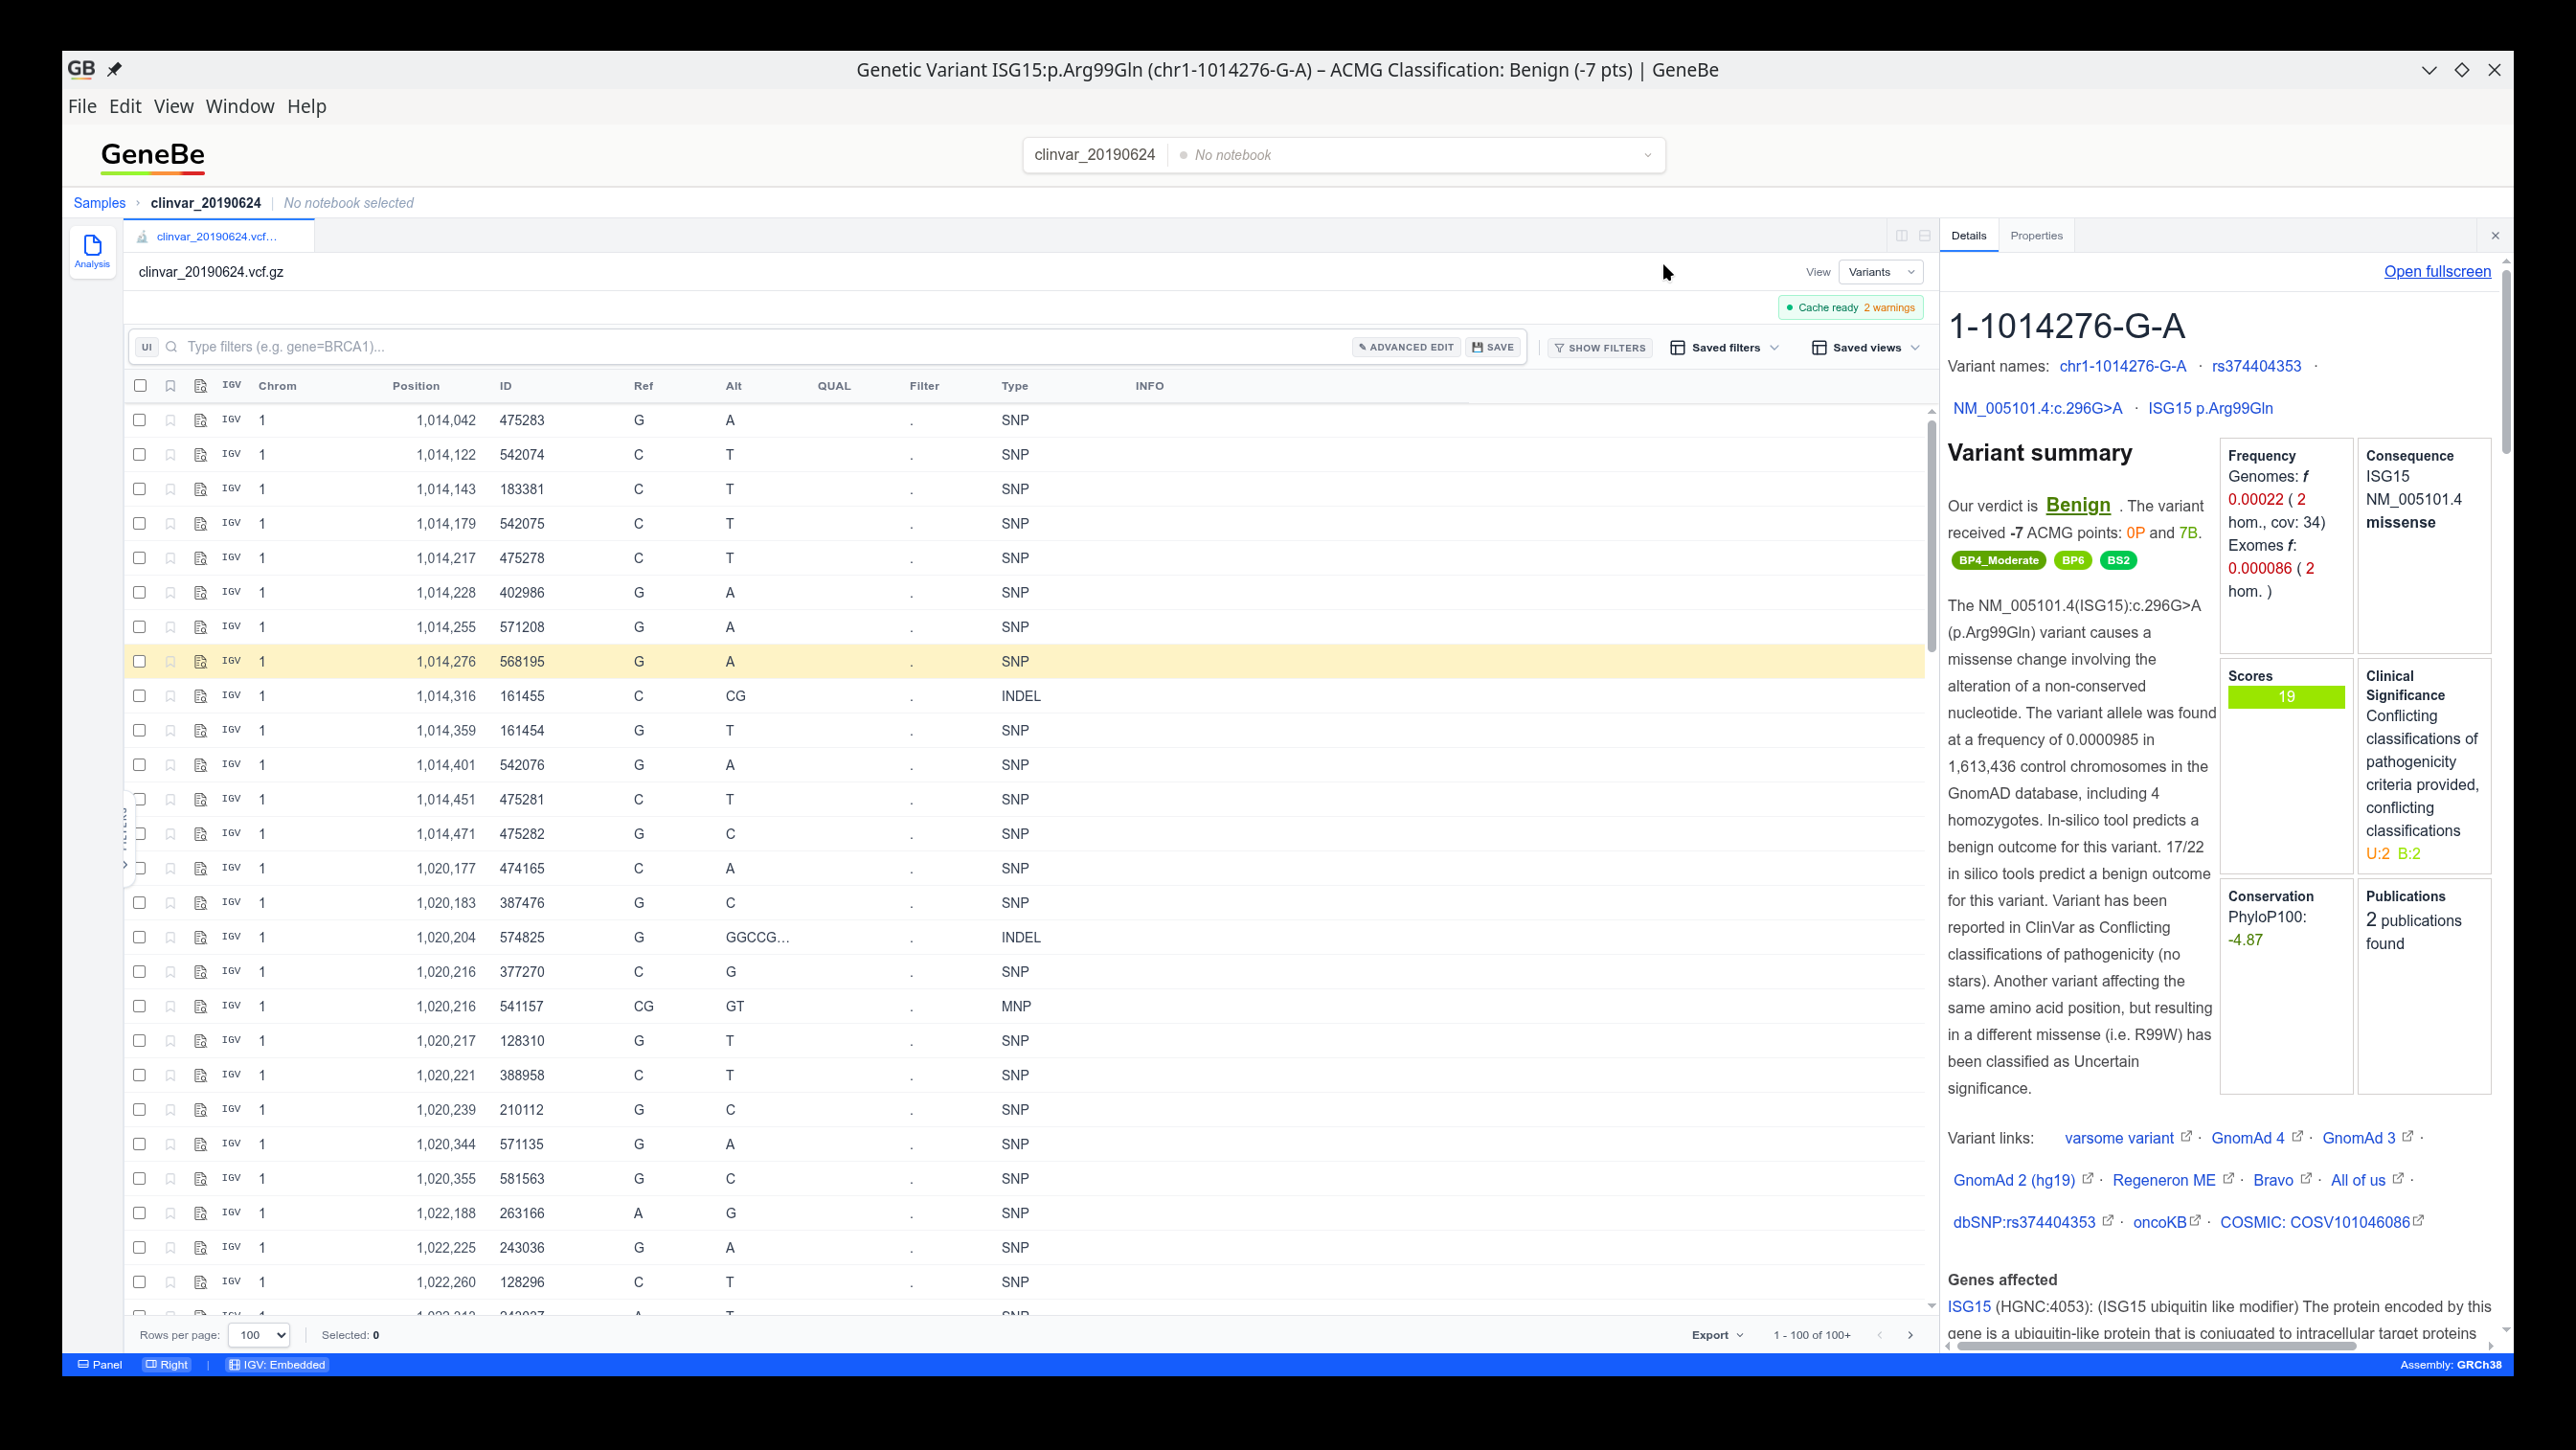Select all rows with header checkbox
Viewport: 2576px width, 1450px height.
(140, 386)
